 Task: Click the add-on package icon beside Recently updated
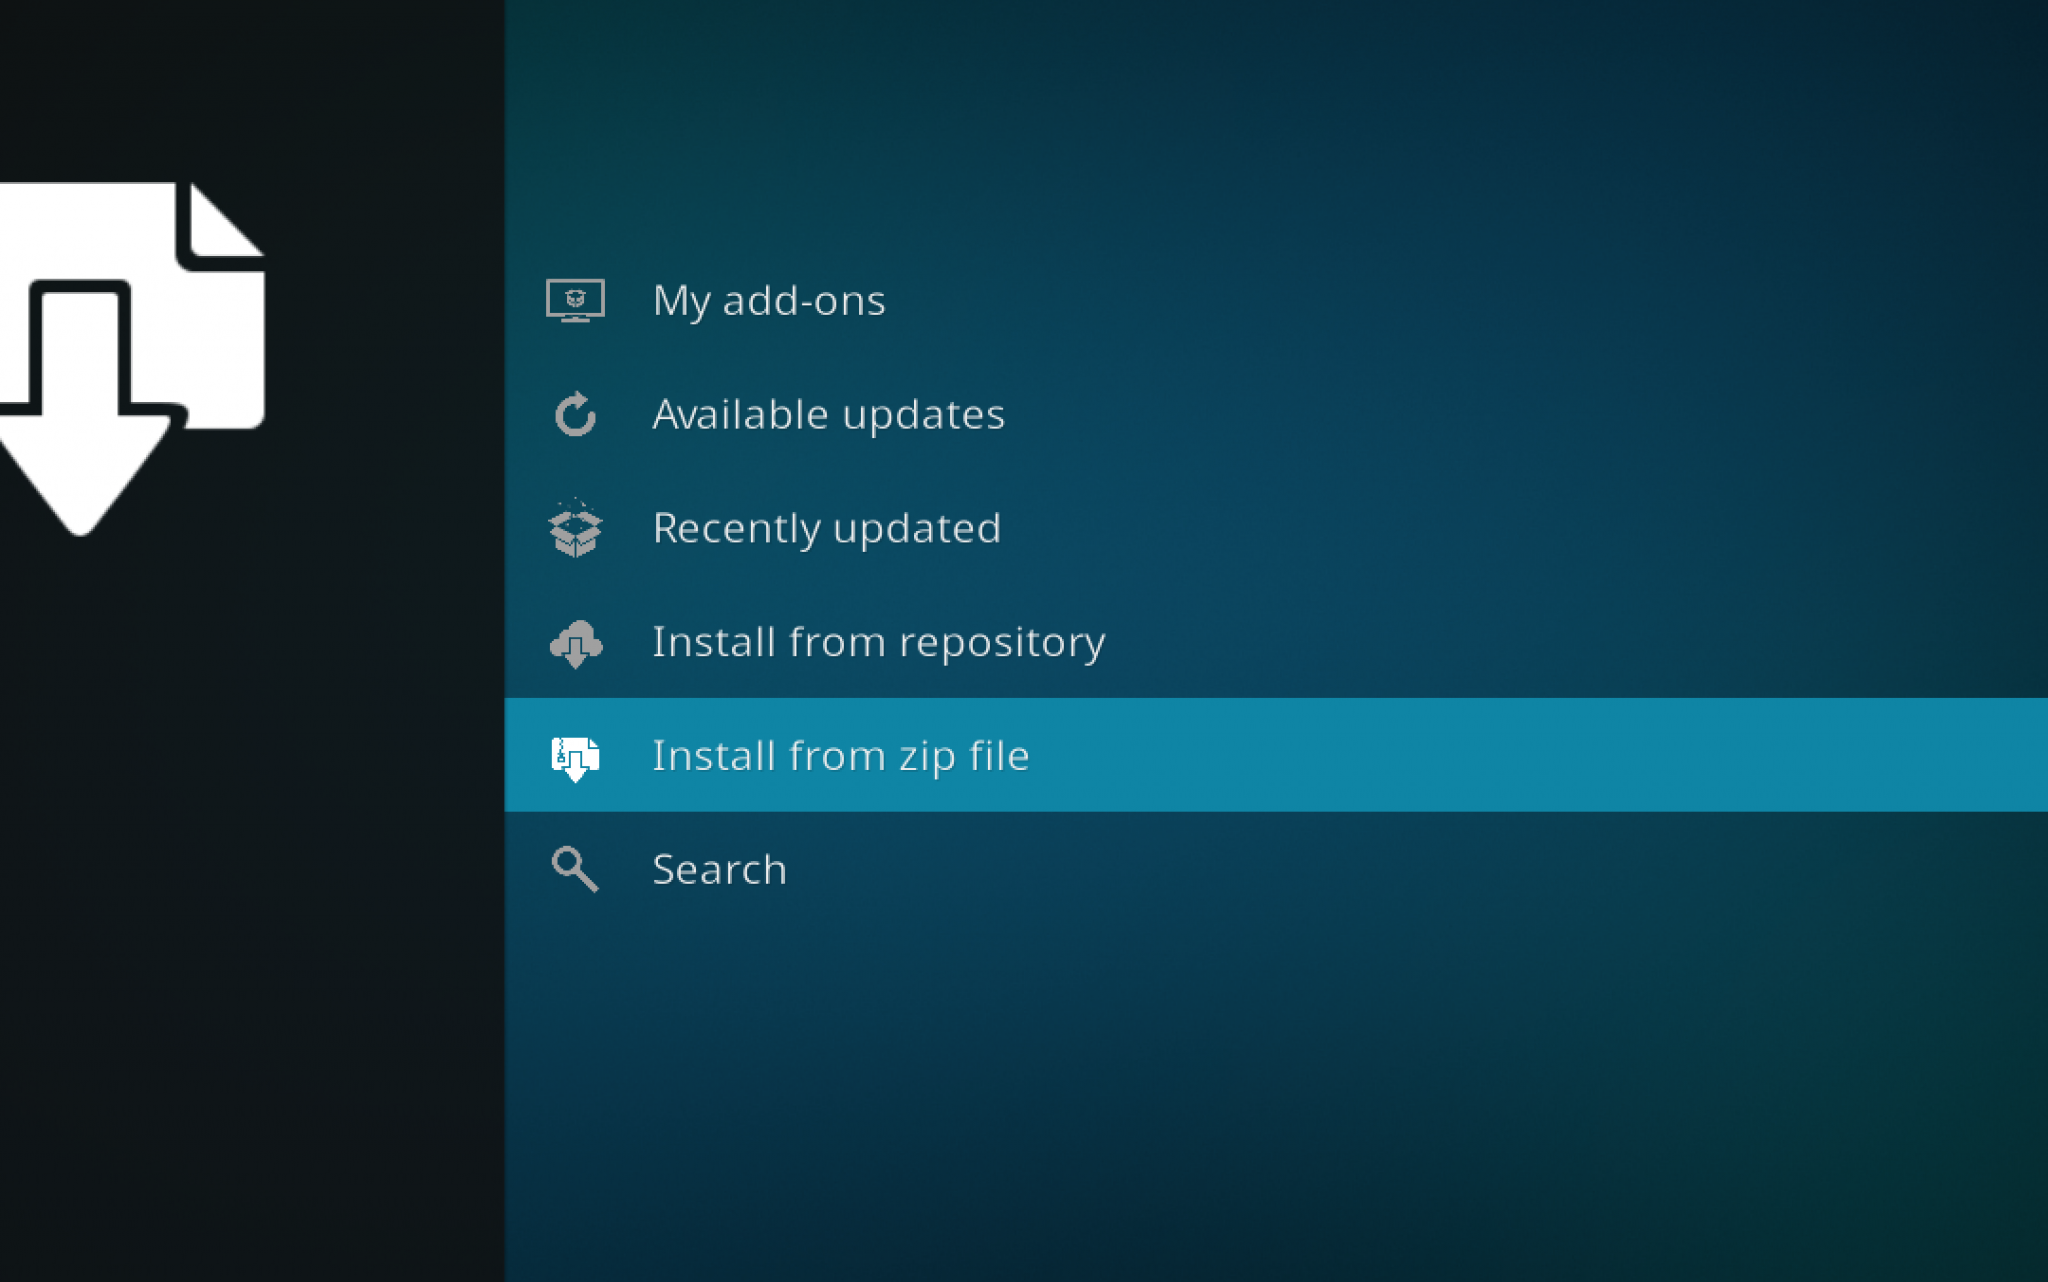[576, 528]
